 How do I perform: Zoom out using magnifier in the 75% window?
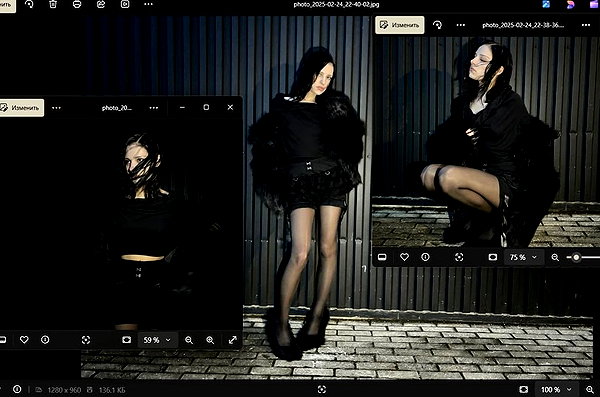(555, 257)
